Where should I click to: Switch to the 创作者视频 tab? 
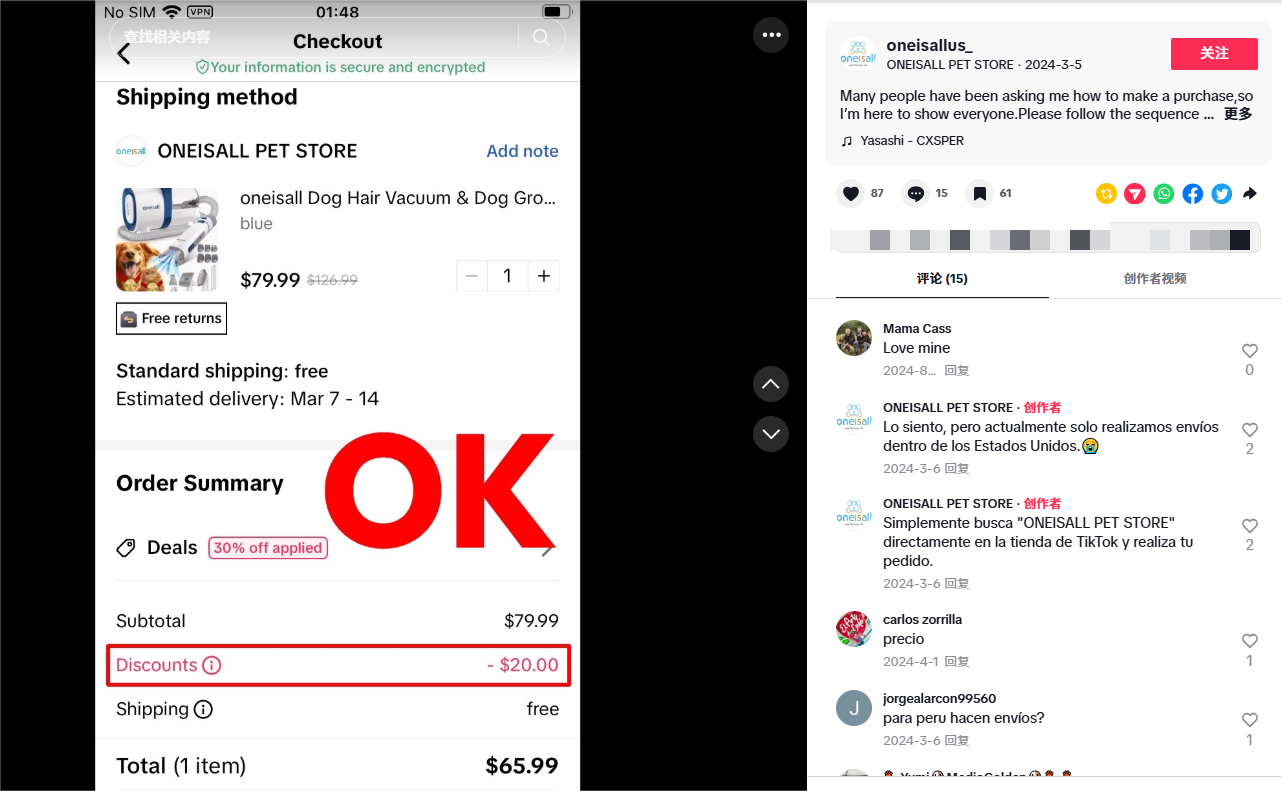[x=1155, y=279]
